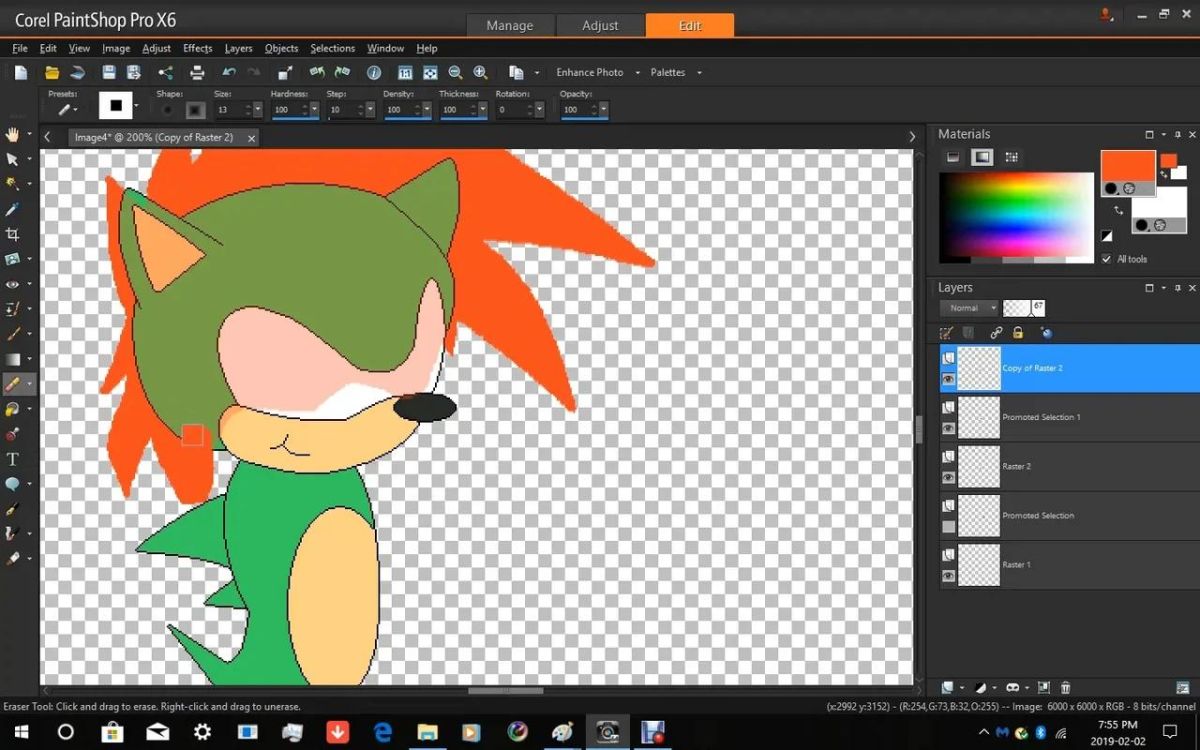This screenshot has width=1200, height=750.
Task: Open the Effects menu
Action: click(x=197, y=48)
